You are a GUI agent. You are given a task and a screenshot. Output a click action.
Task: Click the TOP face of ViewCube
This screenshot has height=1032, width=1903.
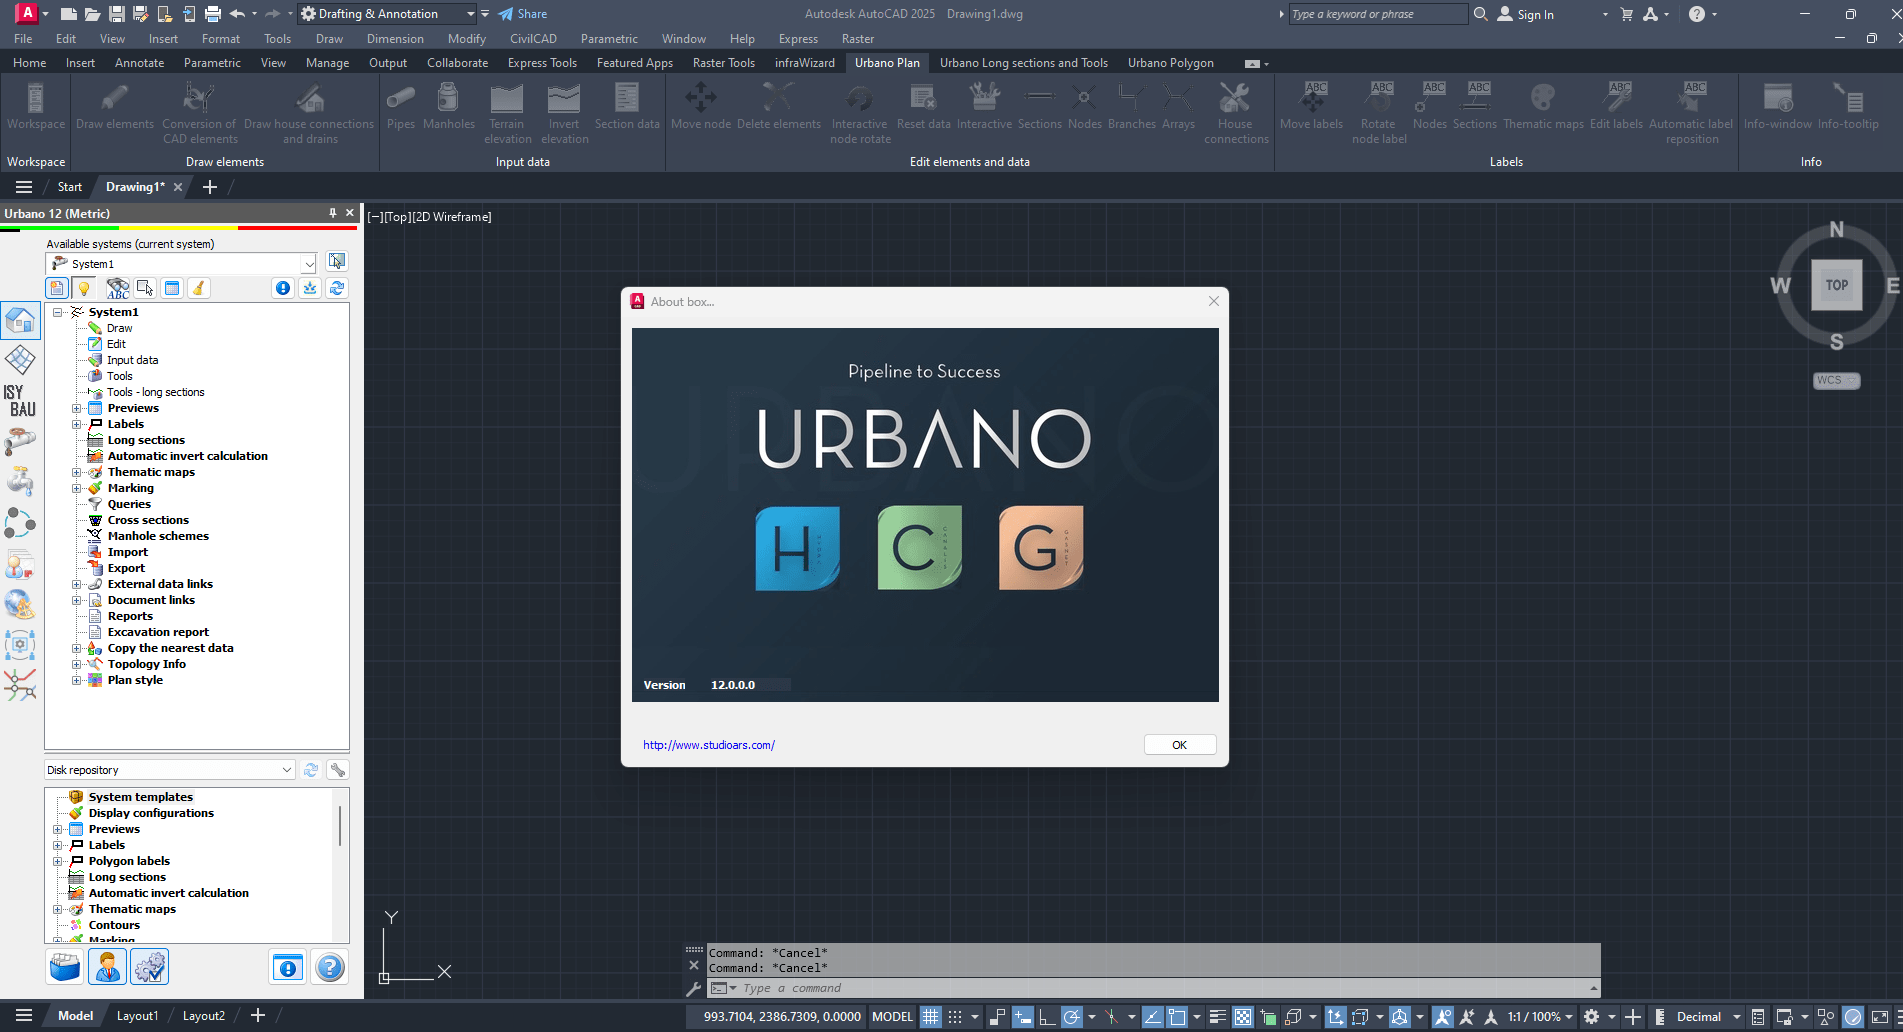[1836, 285]
